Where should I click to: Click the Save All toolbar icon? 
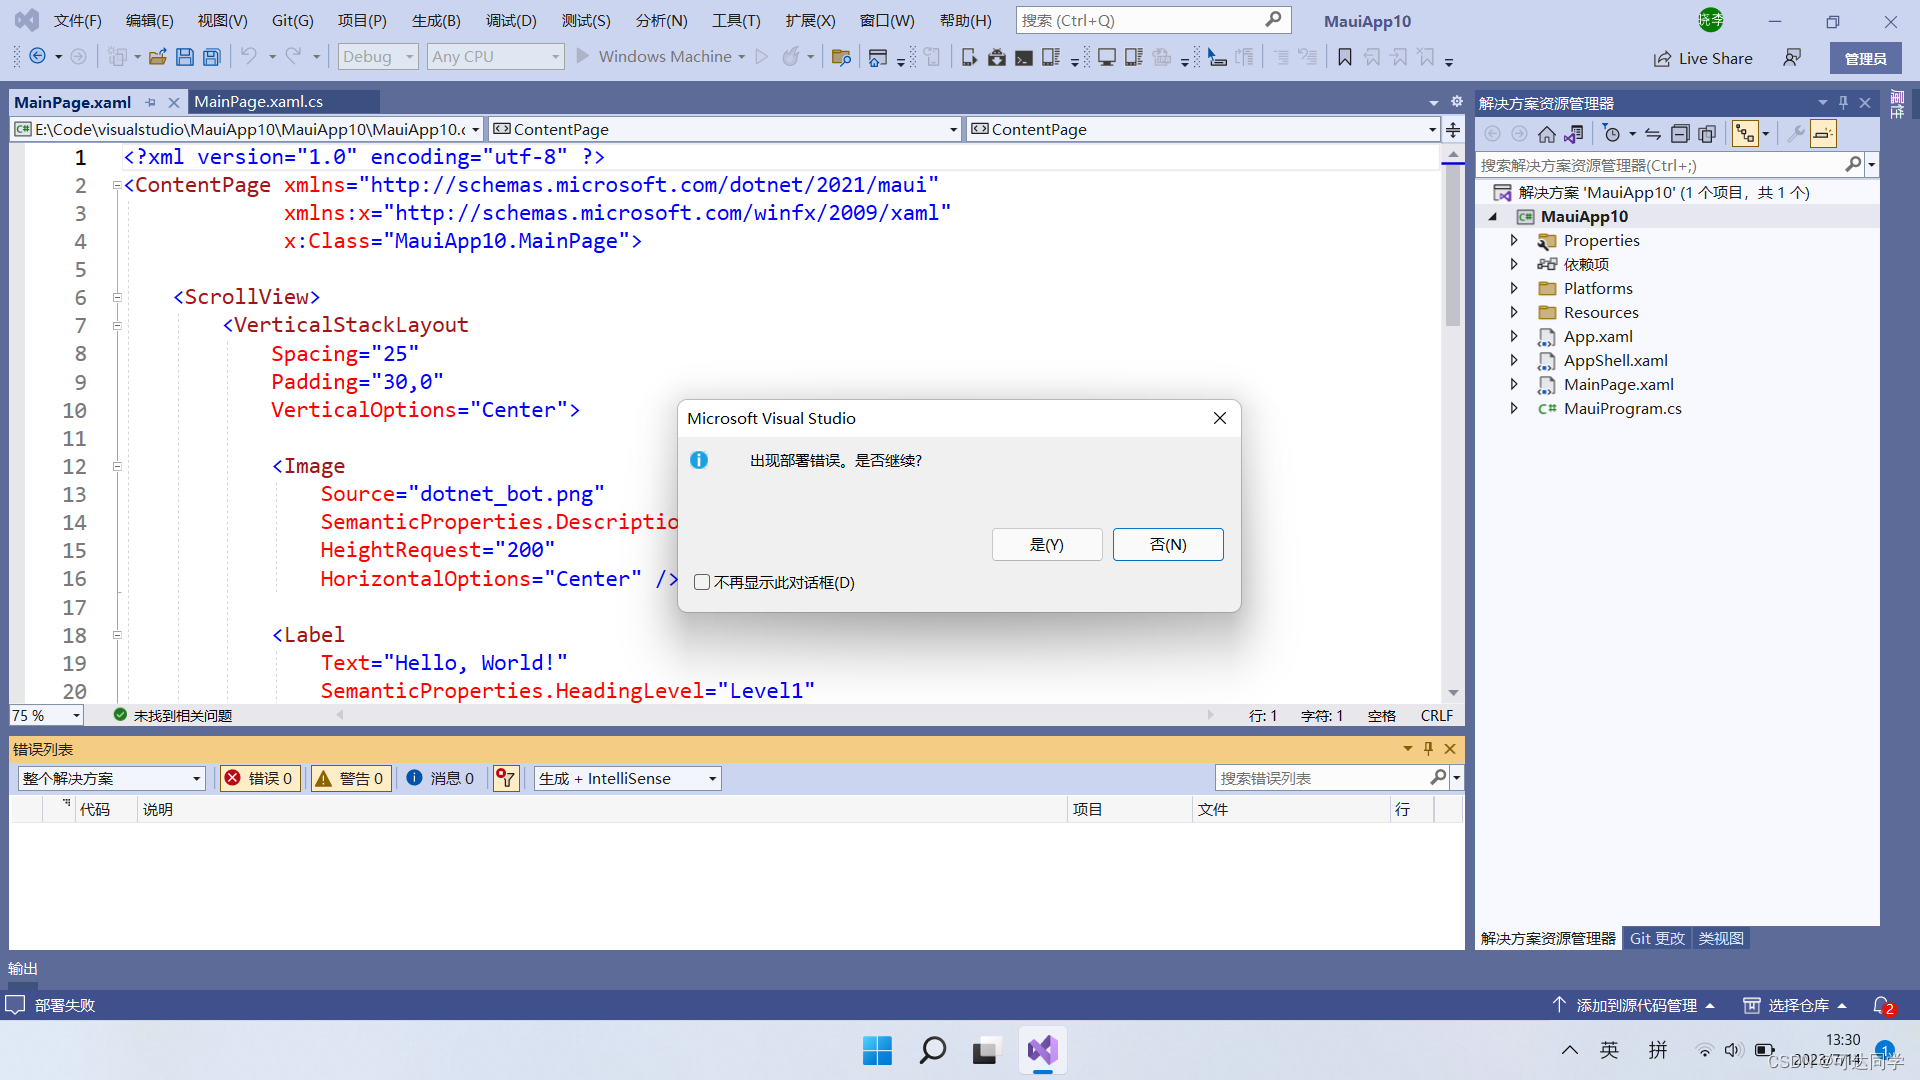pos(212,57)
